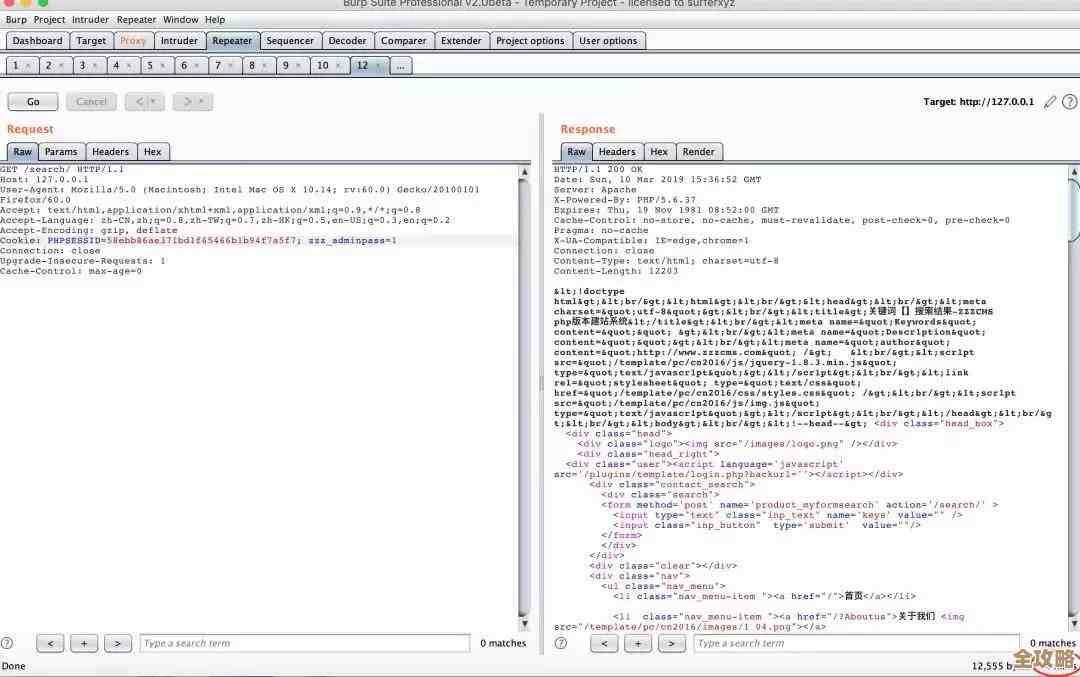Click the Go button to send request
The height and width of the screenshot is (677, 1080).
pos(33,101)
